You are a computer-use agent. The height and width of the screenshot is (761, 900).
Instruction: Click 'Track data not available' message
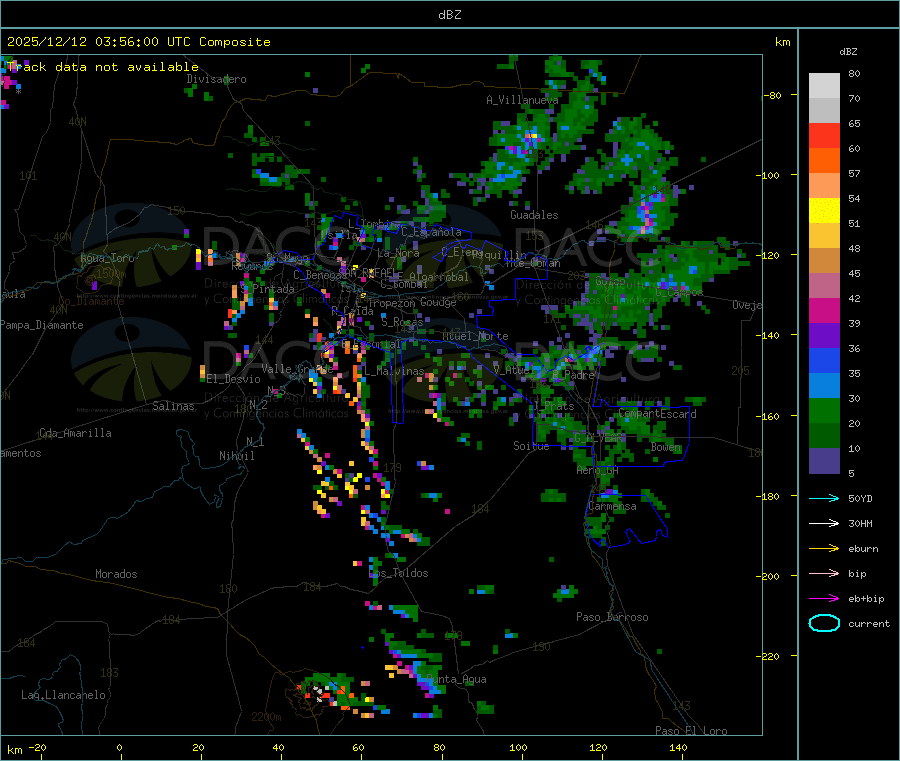click(103, 67)
